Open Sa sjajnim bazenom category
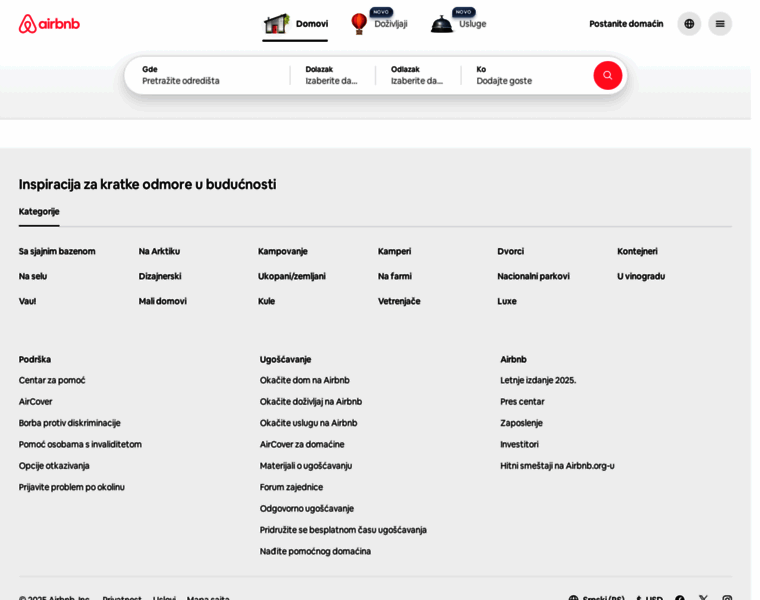 (57, 252)
